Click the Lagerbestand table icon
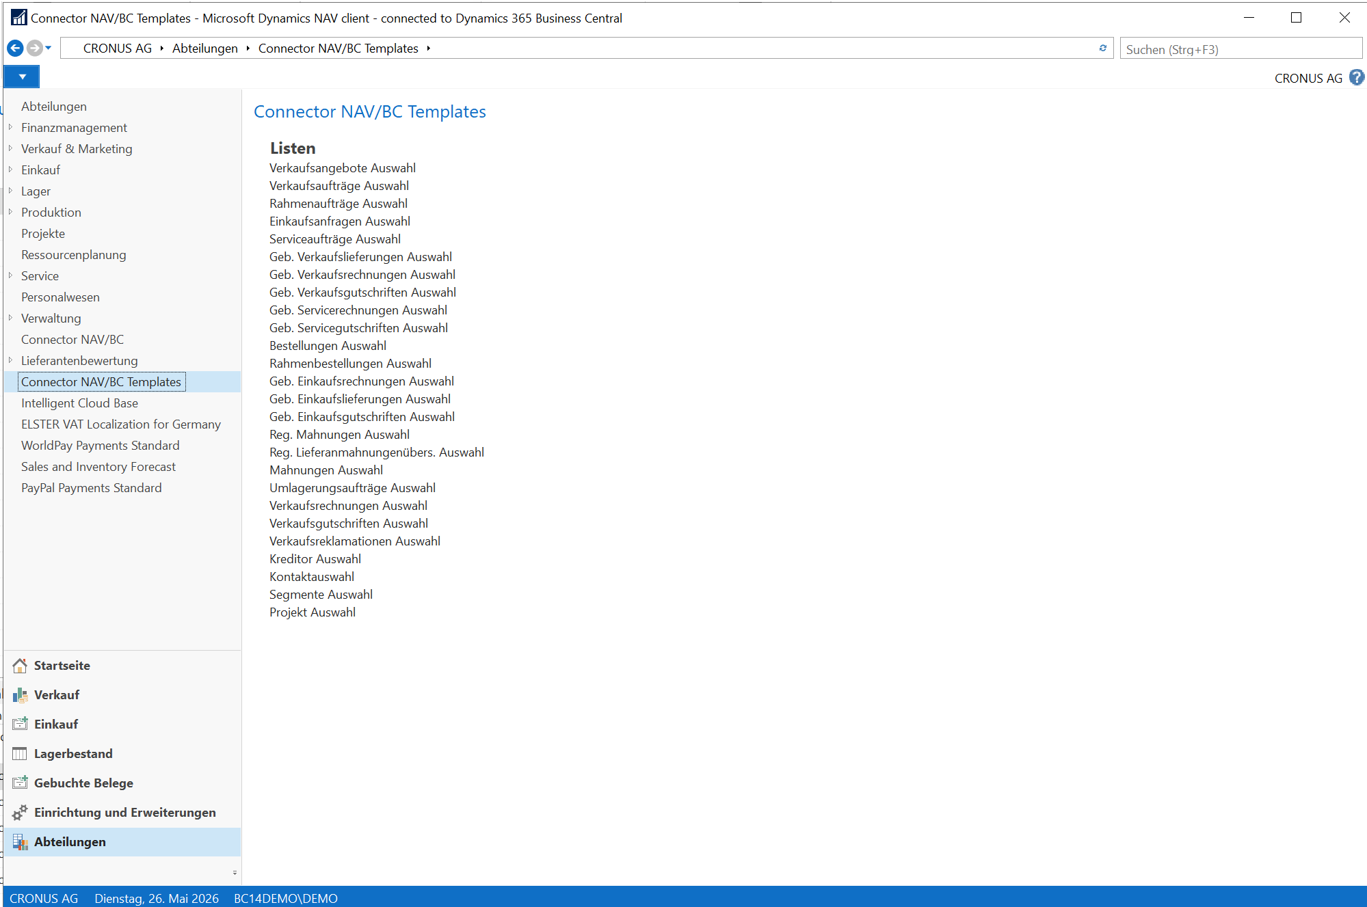This screenshot has width=1367, height=907. coord(20,754)
